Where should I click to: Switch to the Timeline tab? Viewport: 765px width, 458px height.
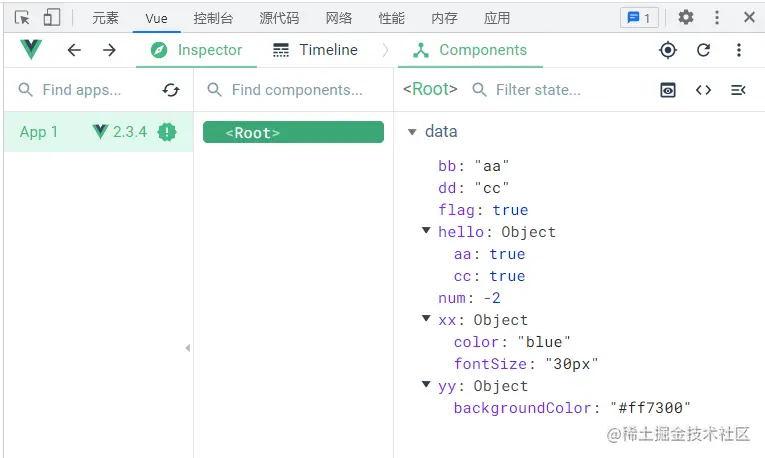click(x=315, y=50)
